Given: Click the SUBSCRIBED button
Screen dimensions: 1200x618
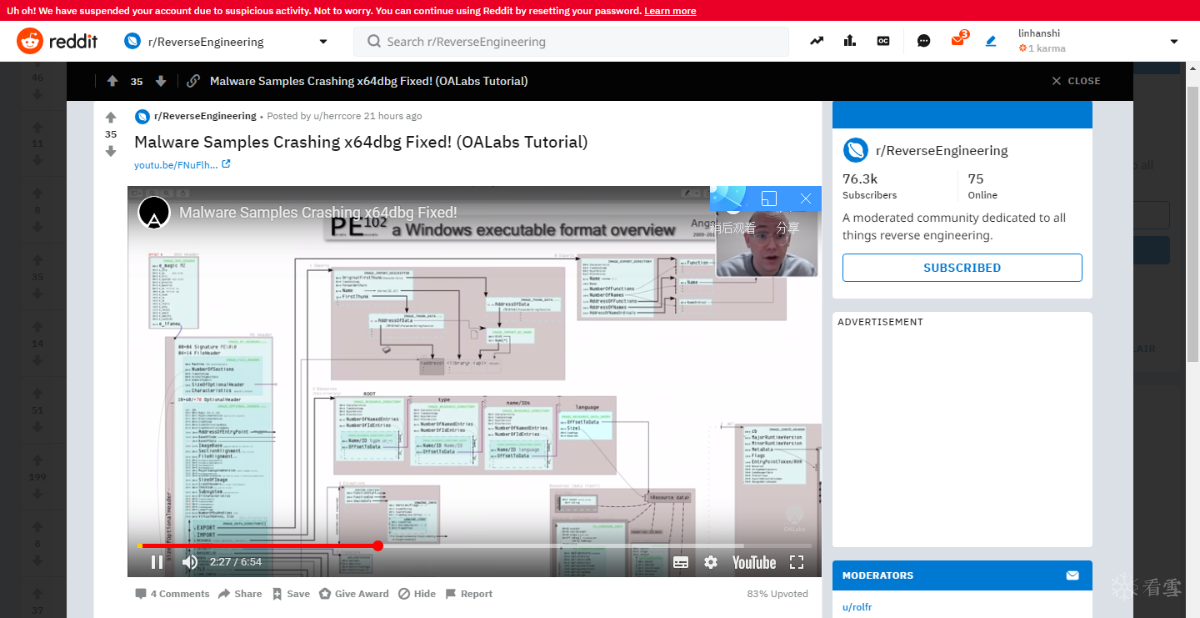Looking at the screenshot, I should click(962, 268).
